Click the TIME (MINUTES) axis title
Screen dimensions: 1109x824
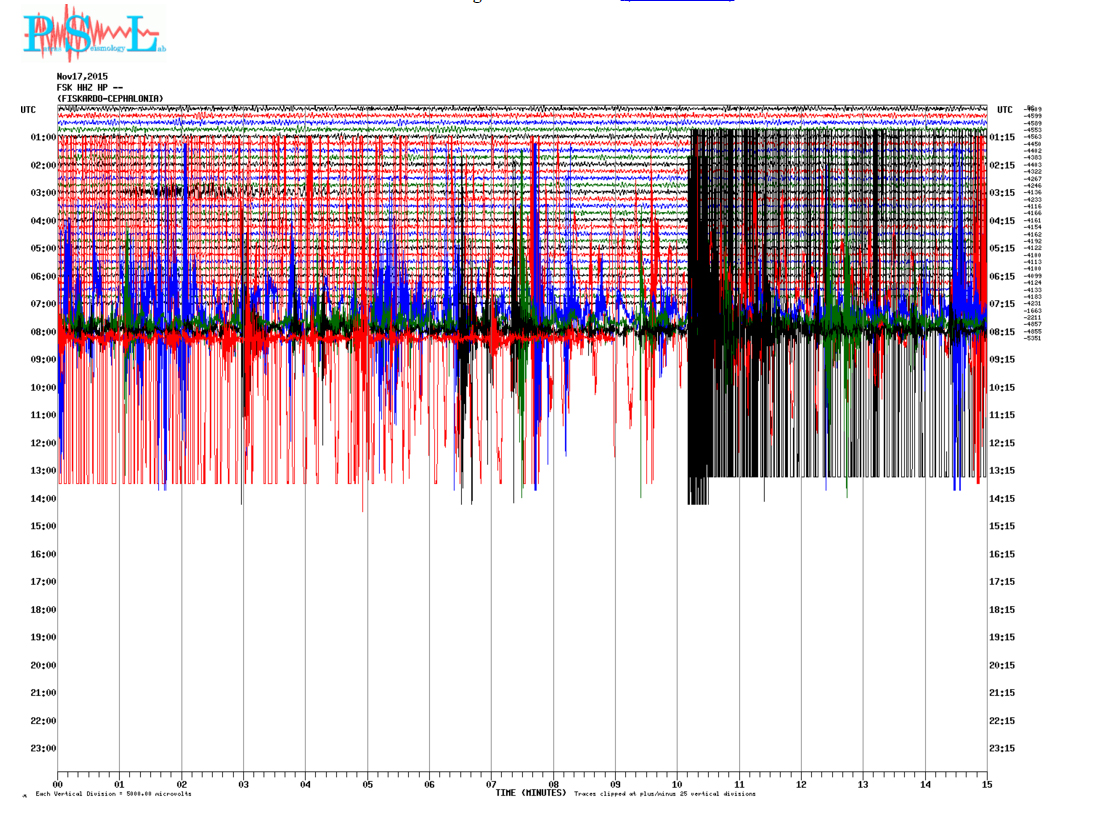(530, 793)
